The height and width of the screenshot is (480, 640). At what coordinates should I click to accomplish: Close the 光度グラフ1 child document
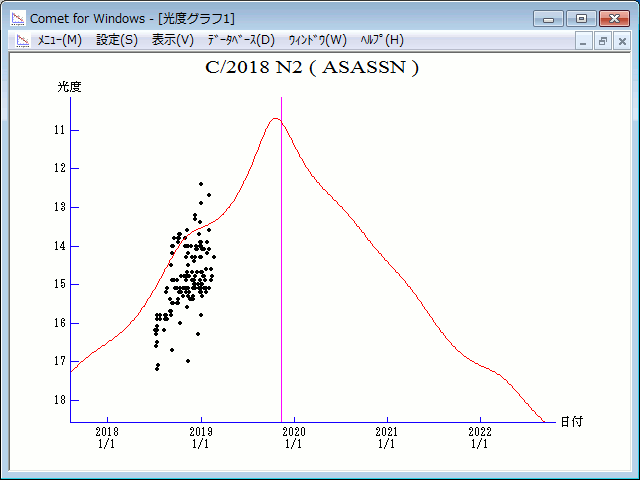[622, 41]
